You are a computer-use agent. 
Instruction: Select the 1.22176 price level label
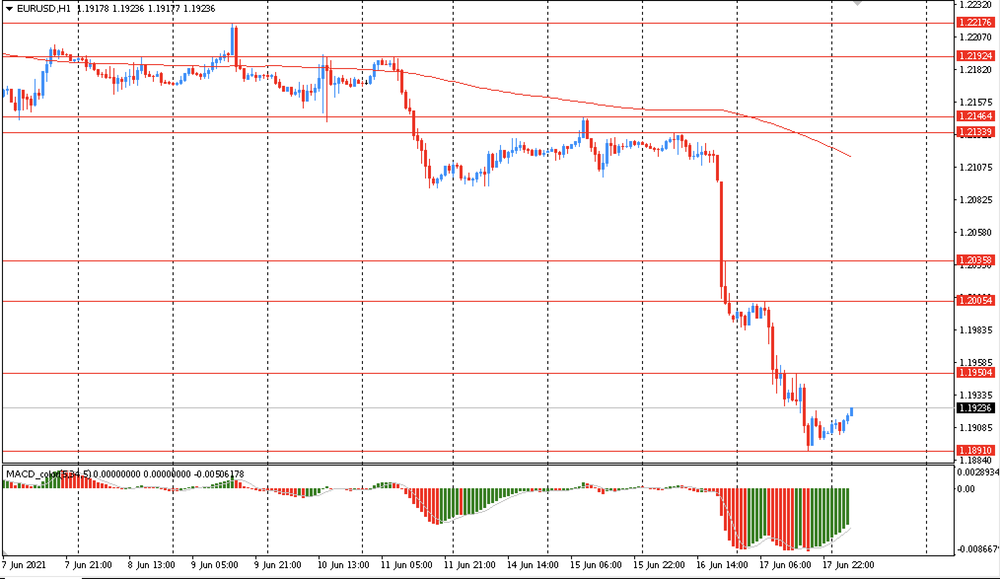click(x=974, y=22)
